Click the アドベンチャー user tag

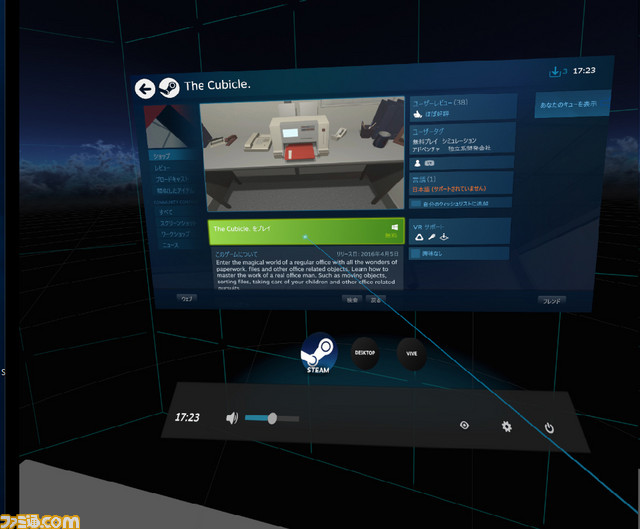[427, 149]
